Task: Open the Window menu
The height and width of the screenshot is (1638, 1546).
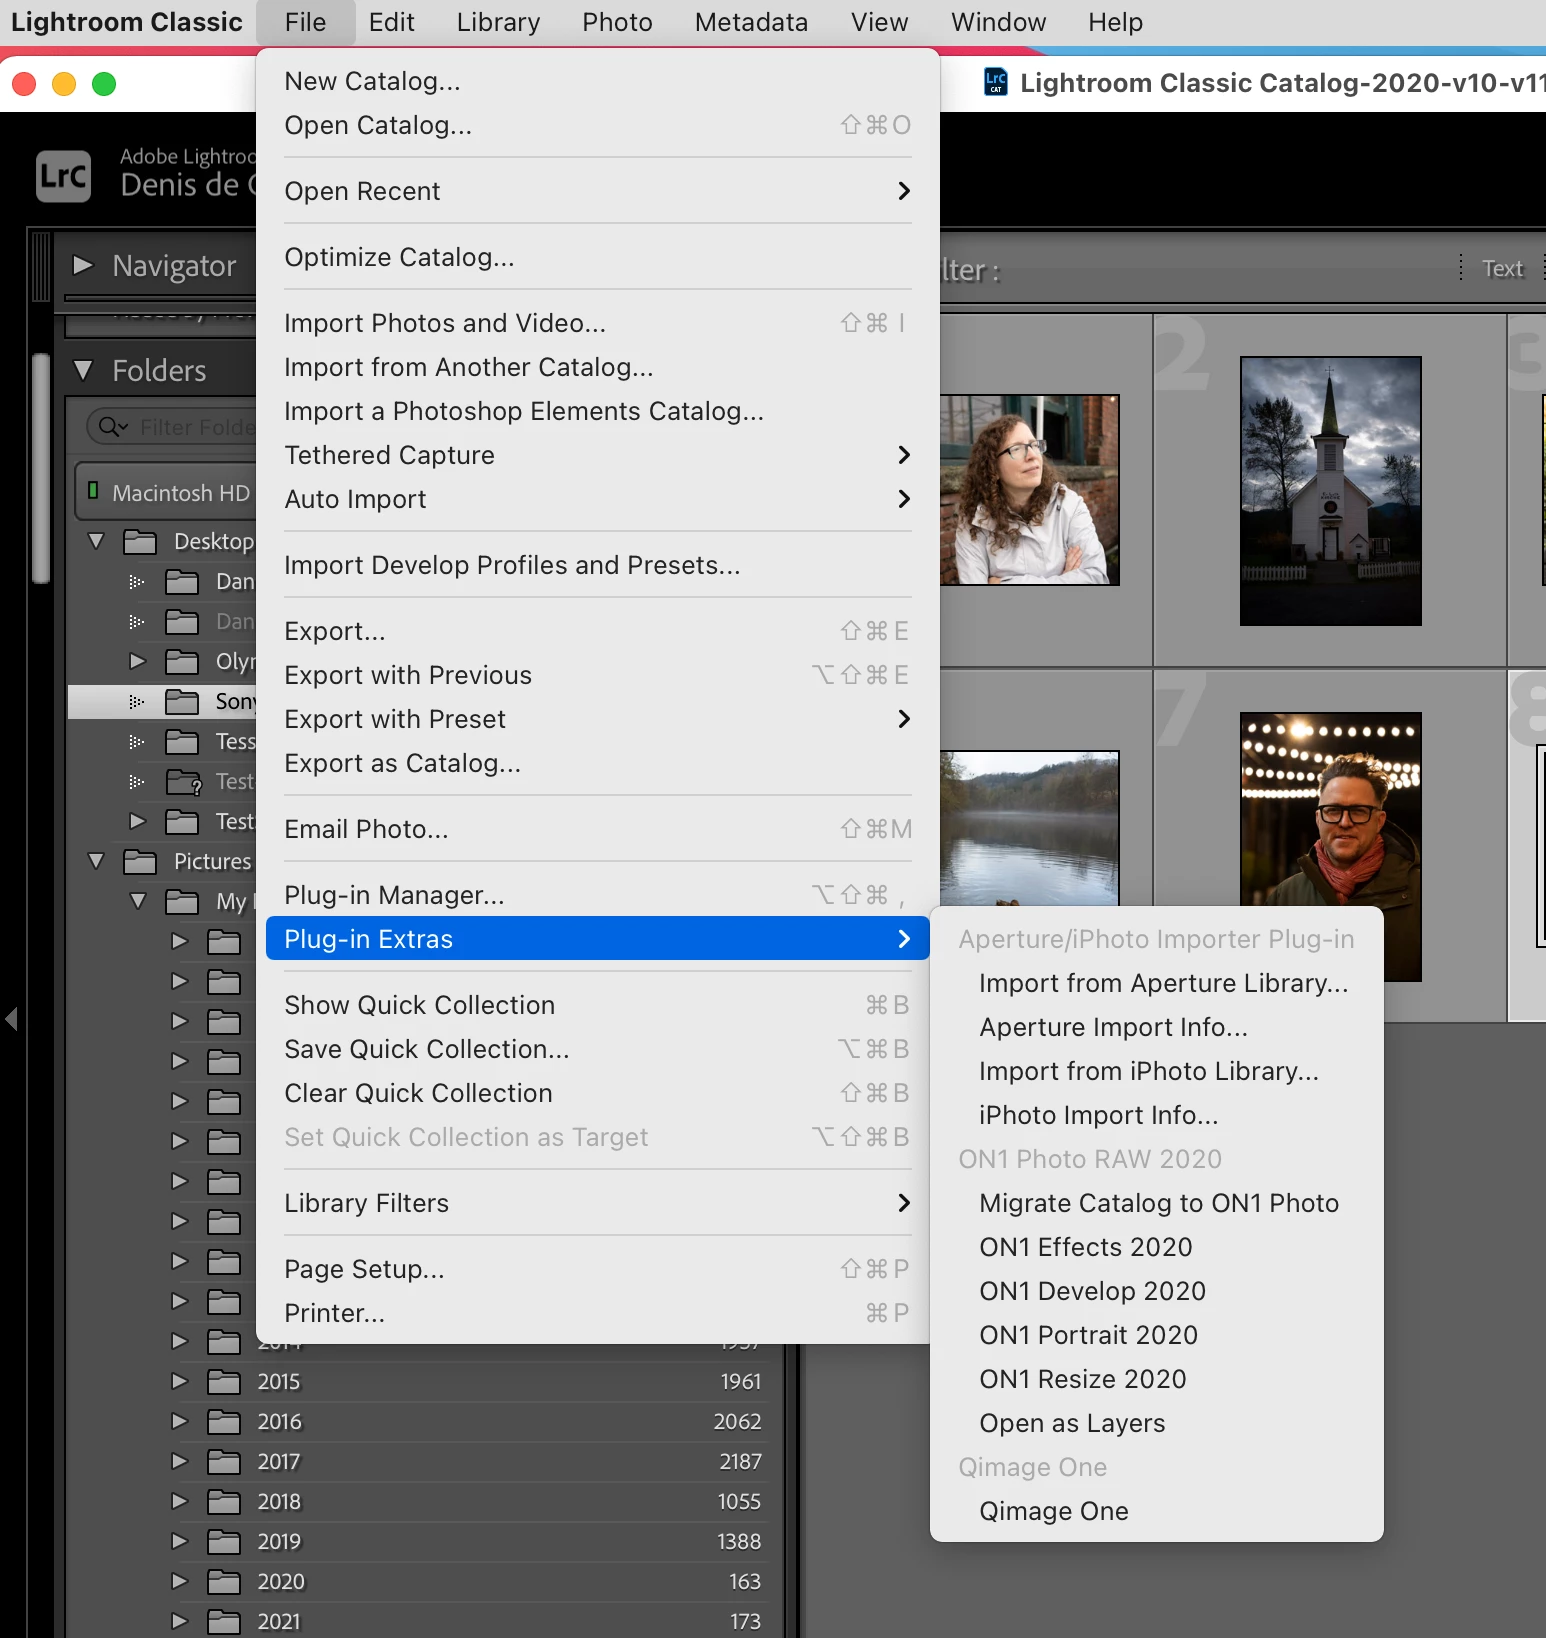Action: click(x=998, y=22)
